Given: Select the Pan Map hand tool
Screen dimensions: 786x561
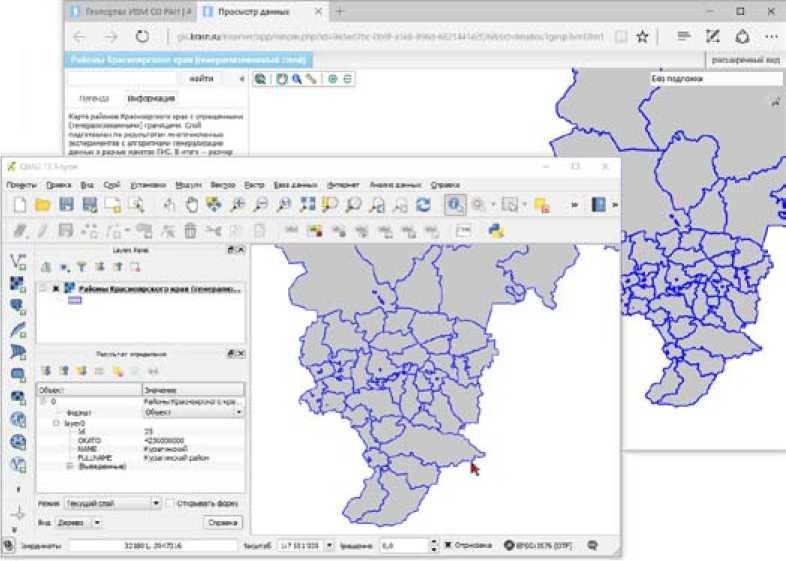Looking at the screenshot, I should (190, 204).
